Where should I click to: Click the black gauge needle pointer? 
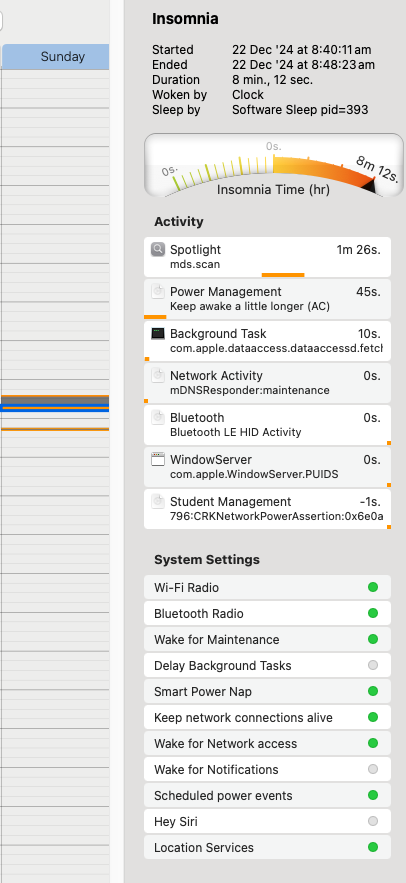coord(368,186)
